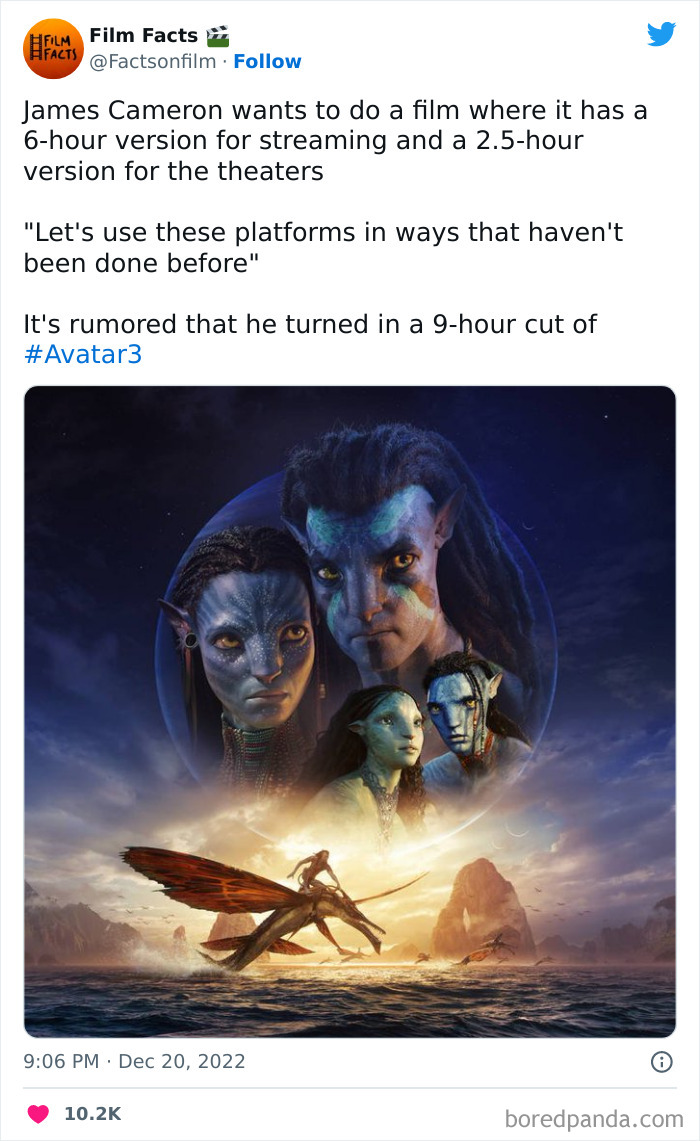Image resolution: width=700 pixels, height=1141 pixels.
Task: Visit the boredpanda.com watermark
Action: (x=594, y=1118)
